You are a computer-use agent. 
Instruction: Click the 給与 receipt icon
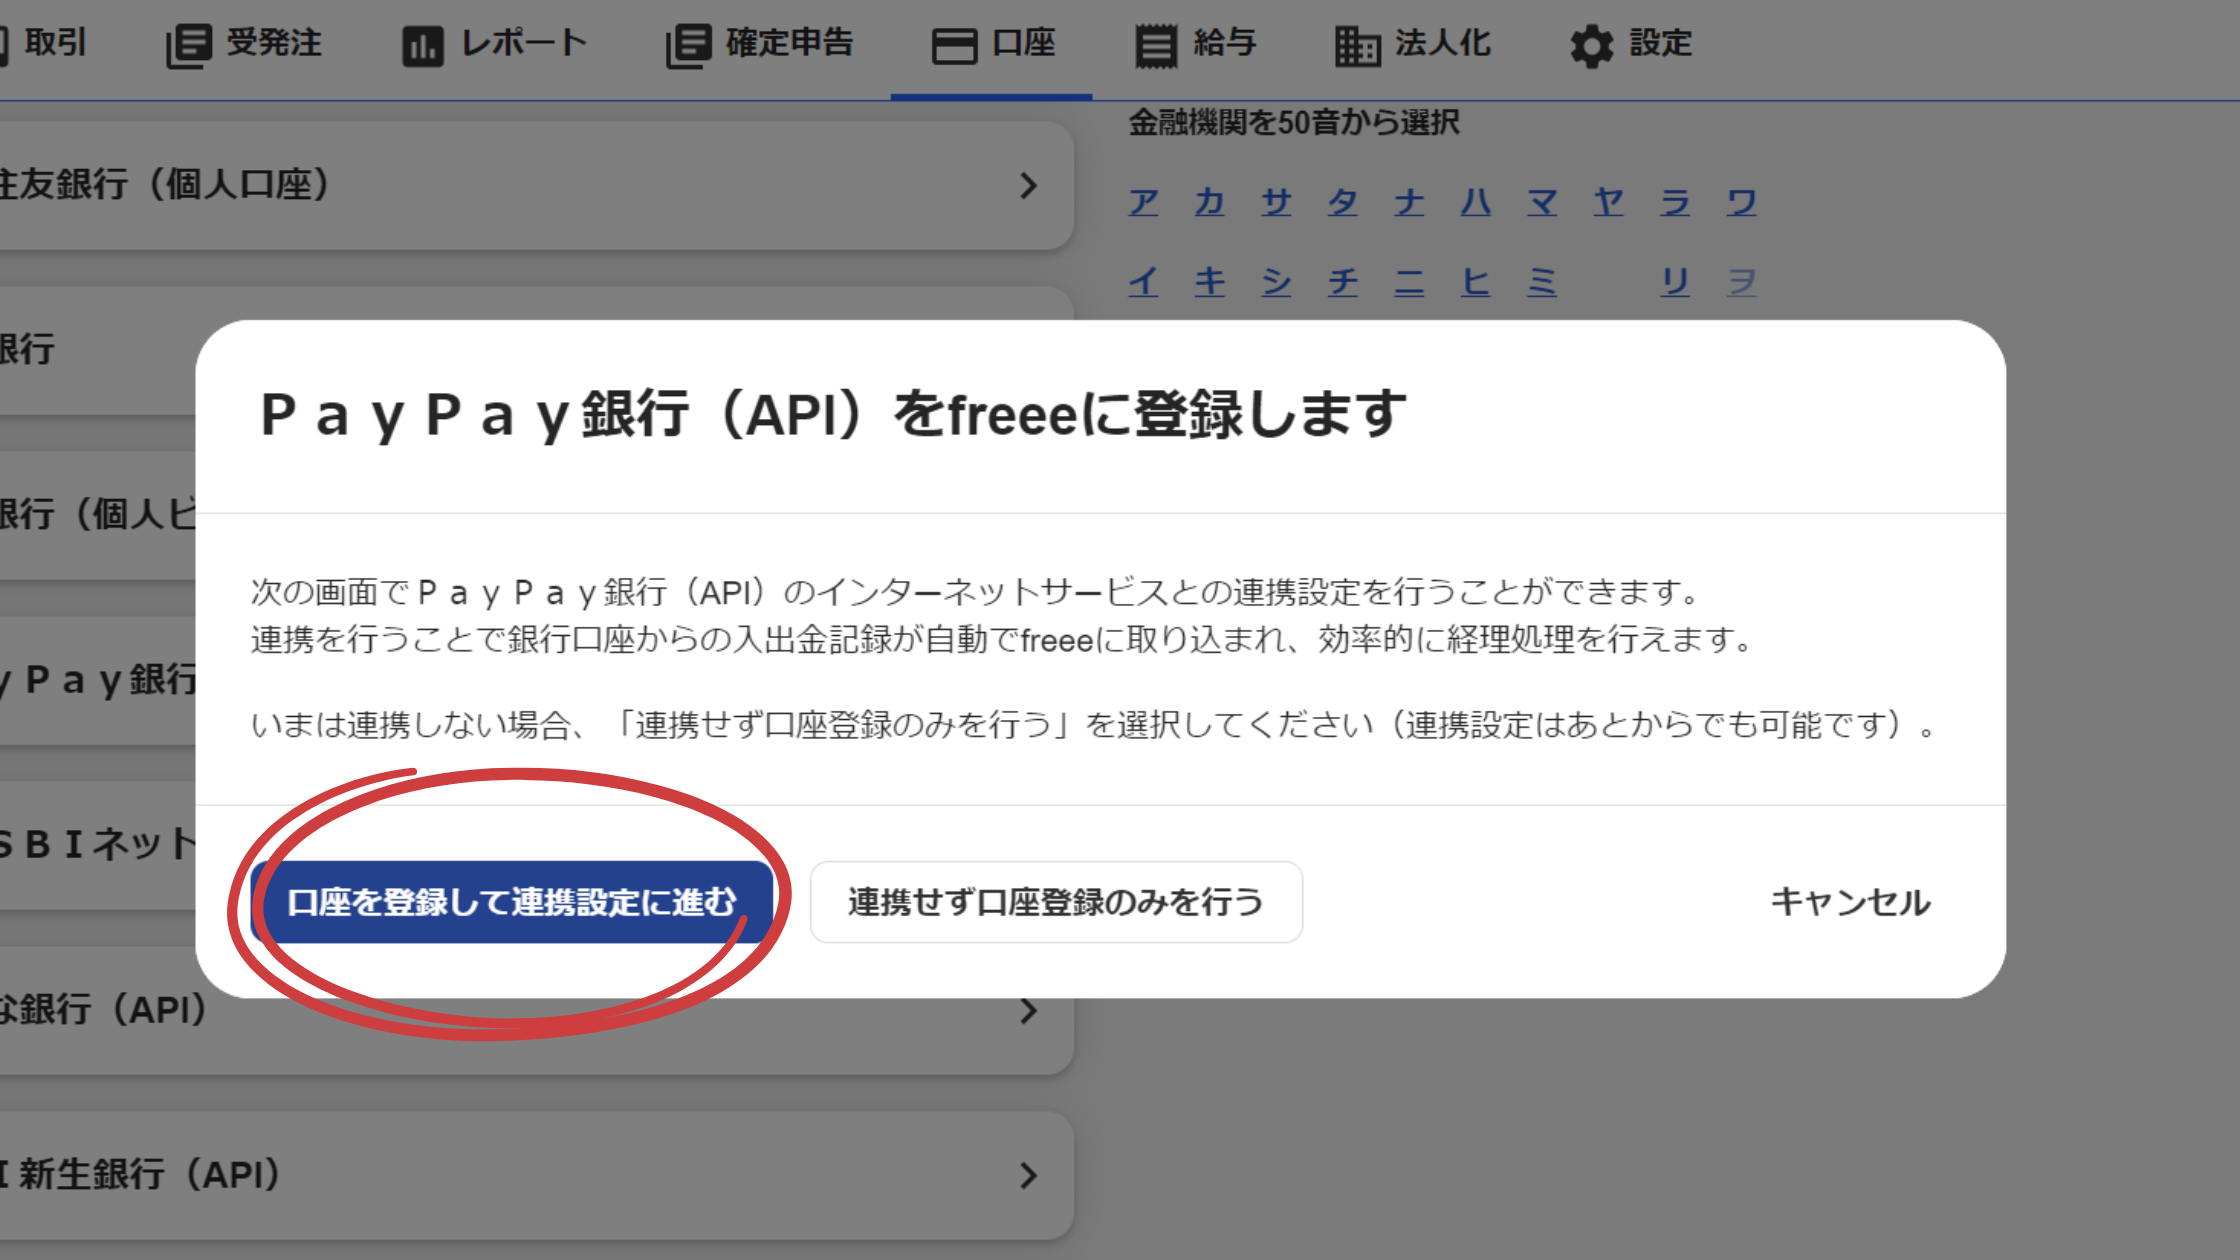(1156, 46)
